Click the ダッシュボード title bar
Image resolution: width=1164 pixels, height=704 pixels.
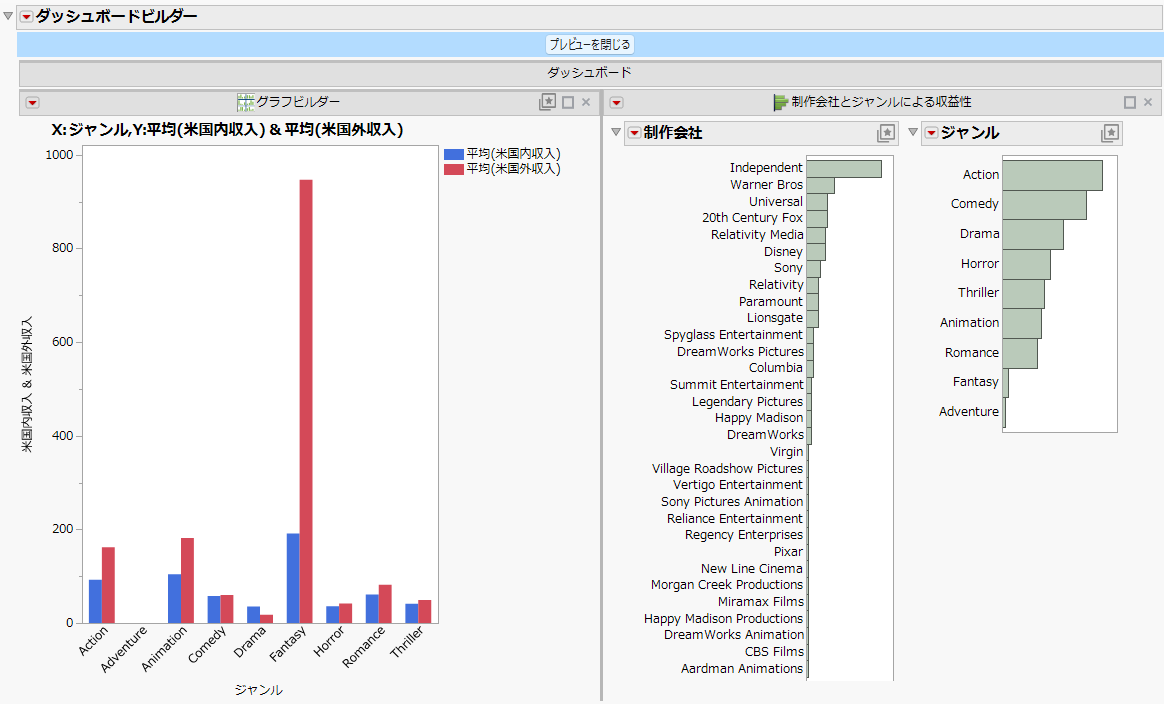[589, 73]
